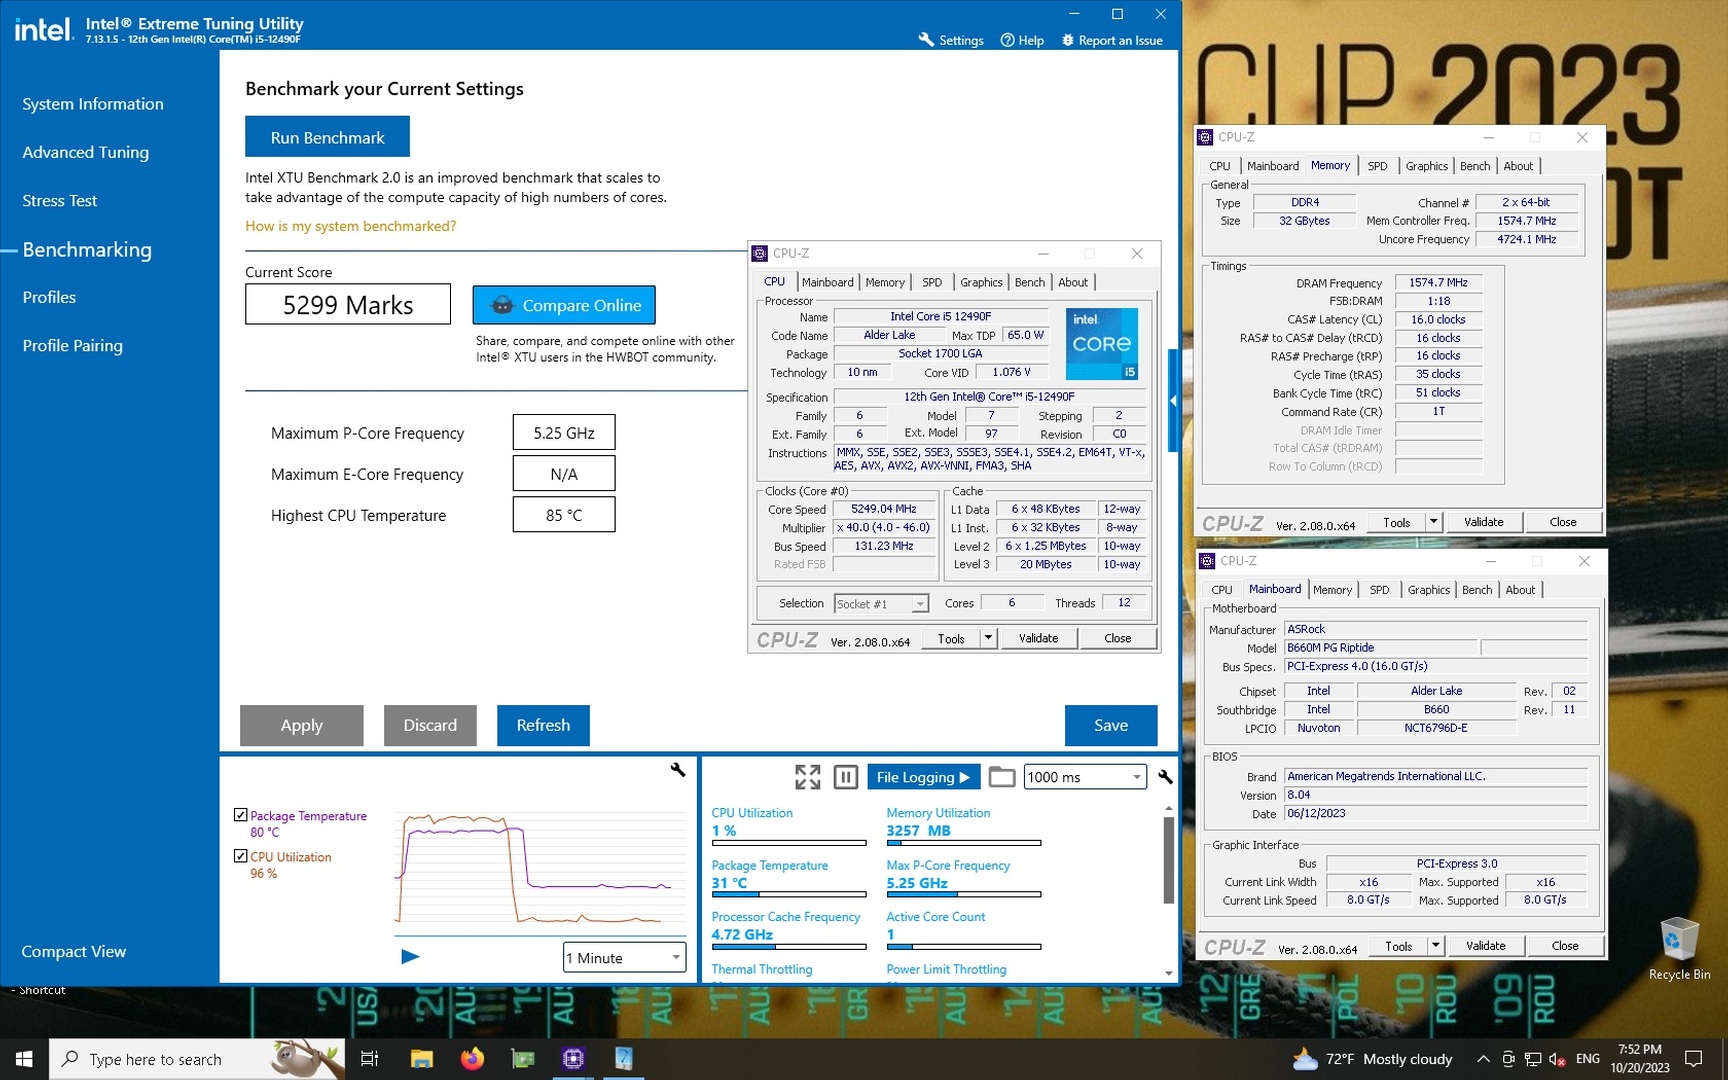Screen dimensions: 1728x1080
Task: Toggle CPU Utilization graph checkbox
Action: coord(240,856)
